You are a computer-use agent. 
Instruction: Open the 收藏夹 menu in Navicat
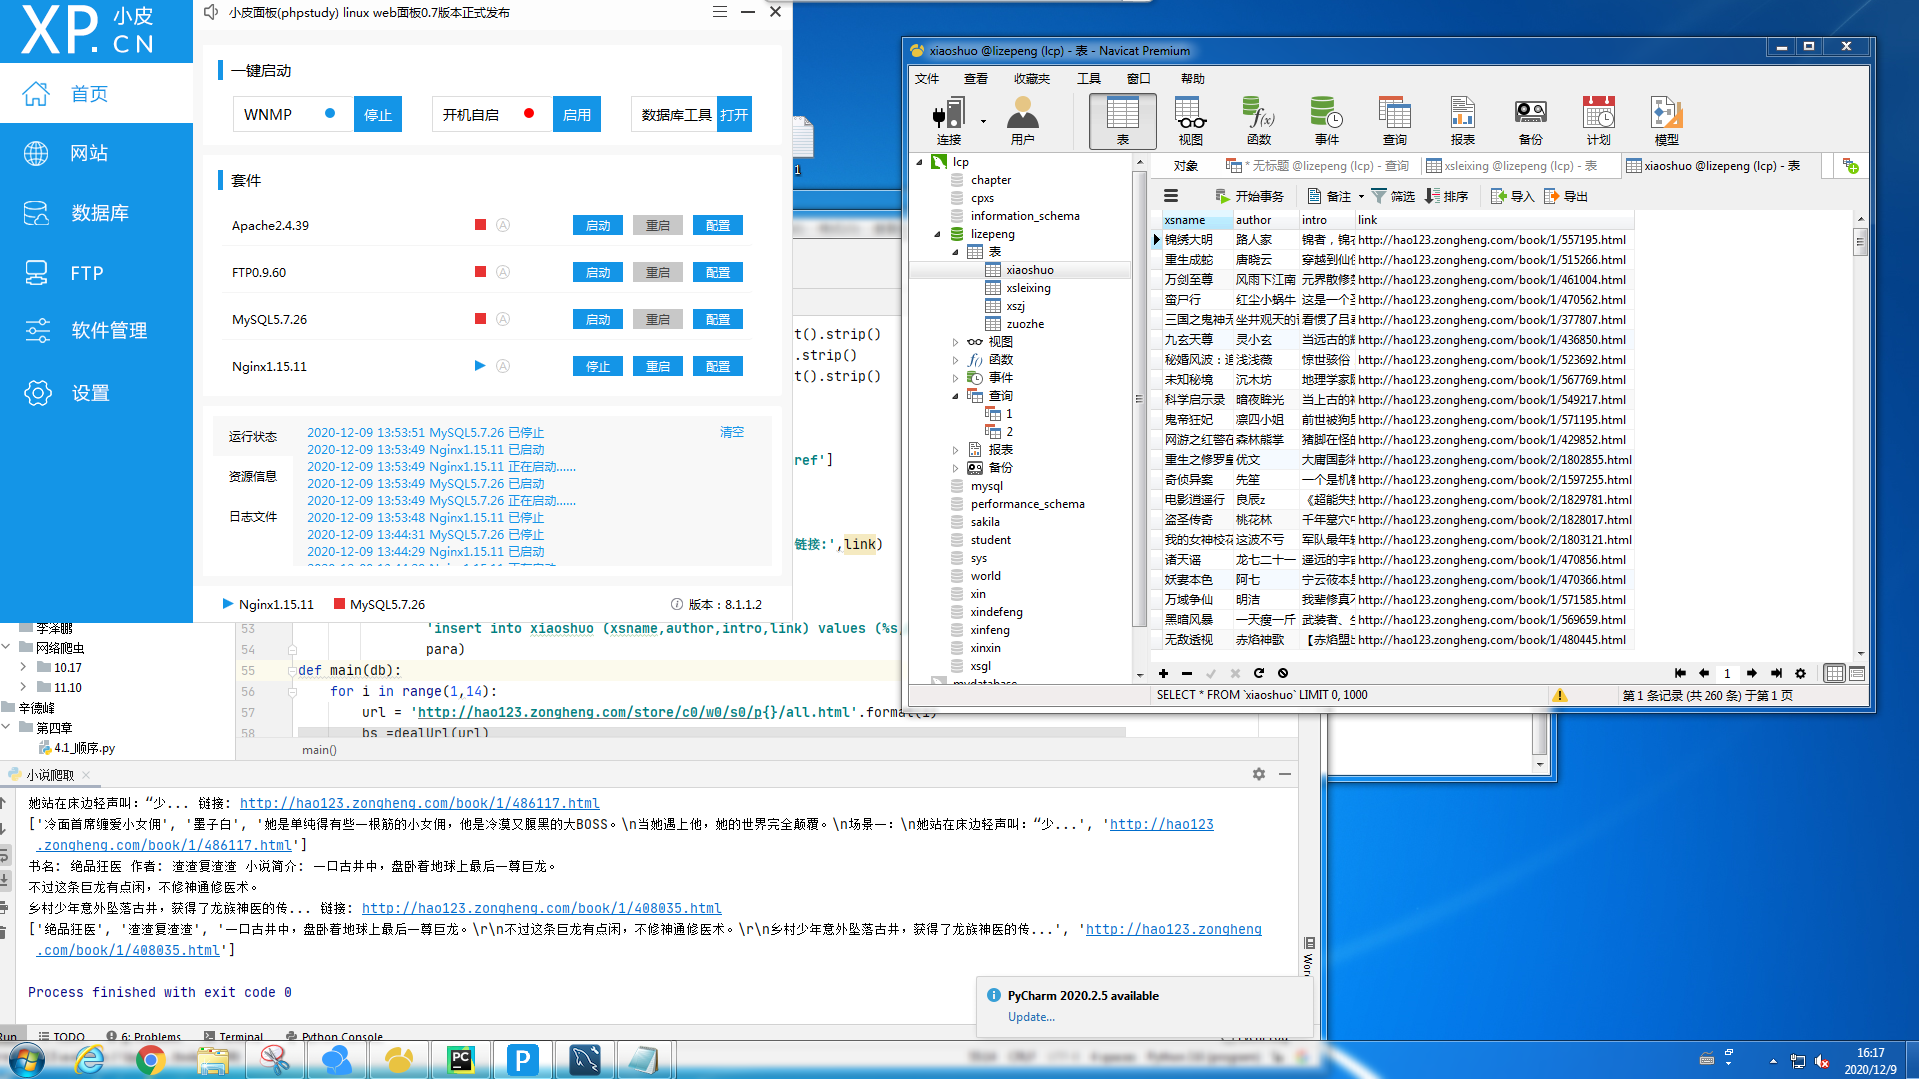pyautogui.click(x=1032, y=78)
